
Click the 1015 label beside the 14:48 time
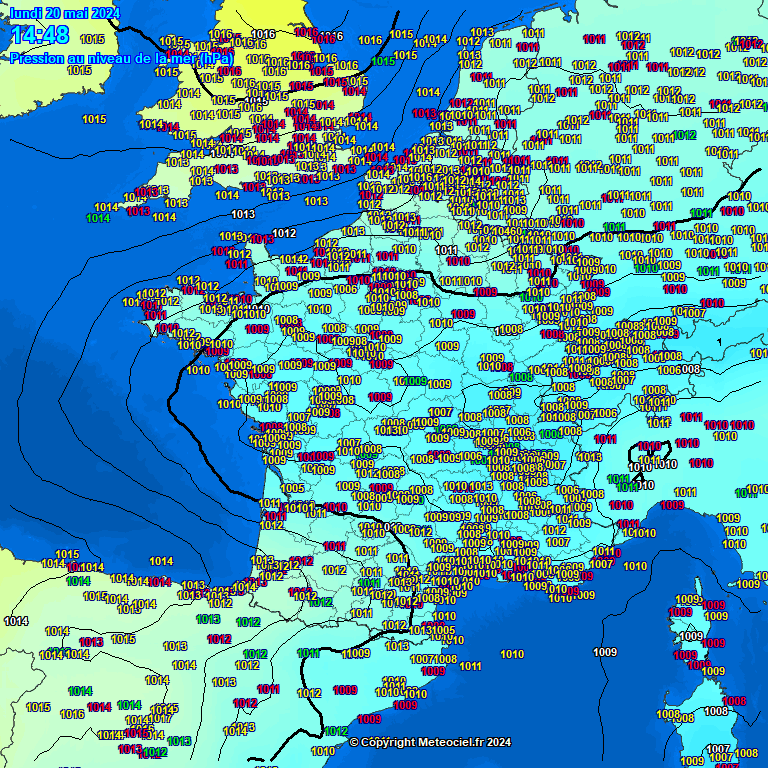(x=93, y=39)
